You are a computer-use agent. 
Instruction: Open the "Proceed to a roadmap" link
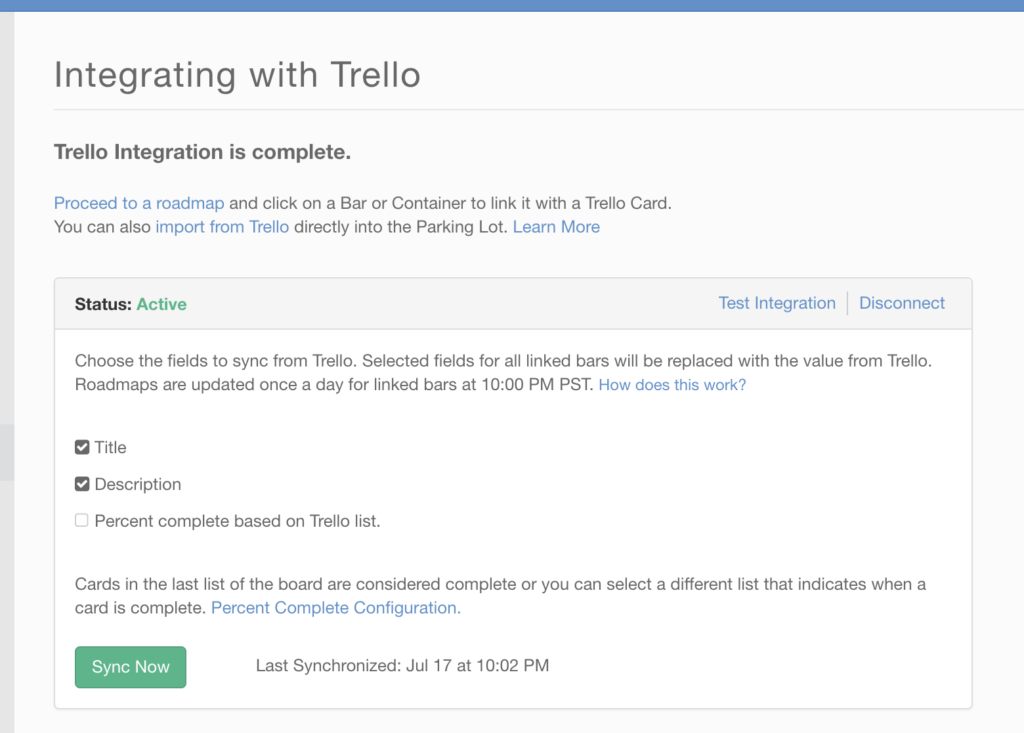[x=138, y=203]
